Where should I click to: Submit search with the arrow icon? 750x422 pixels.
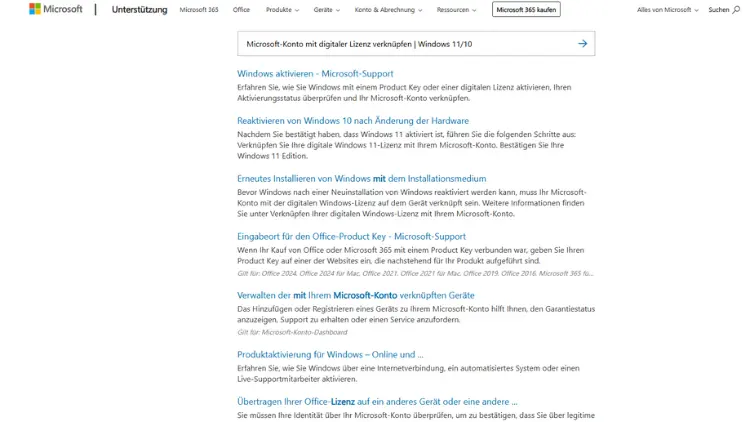[x=582, y=44]
